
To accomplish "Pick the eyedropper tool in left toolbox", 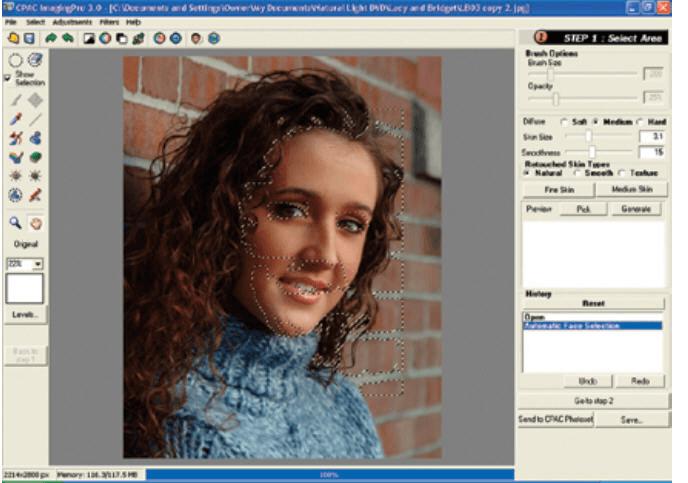I will 16,119.
